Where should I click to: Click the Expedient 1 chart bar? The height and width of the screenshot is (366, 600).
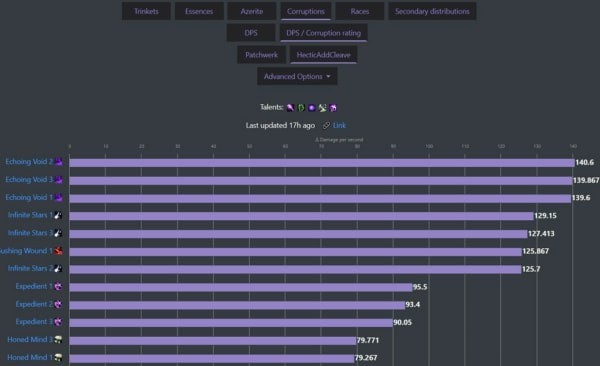click(241, 287)
